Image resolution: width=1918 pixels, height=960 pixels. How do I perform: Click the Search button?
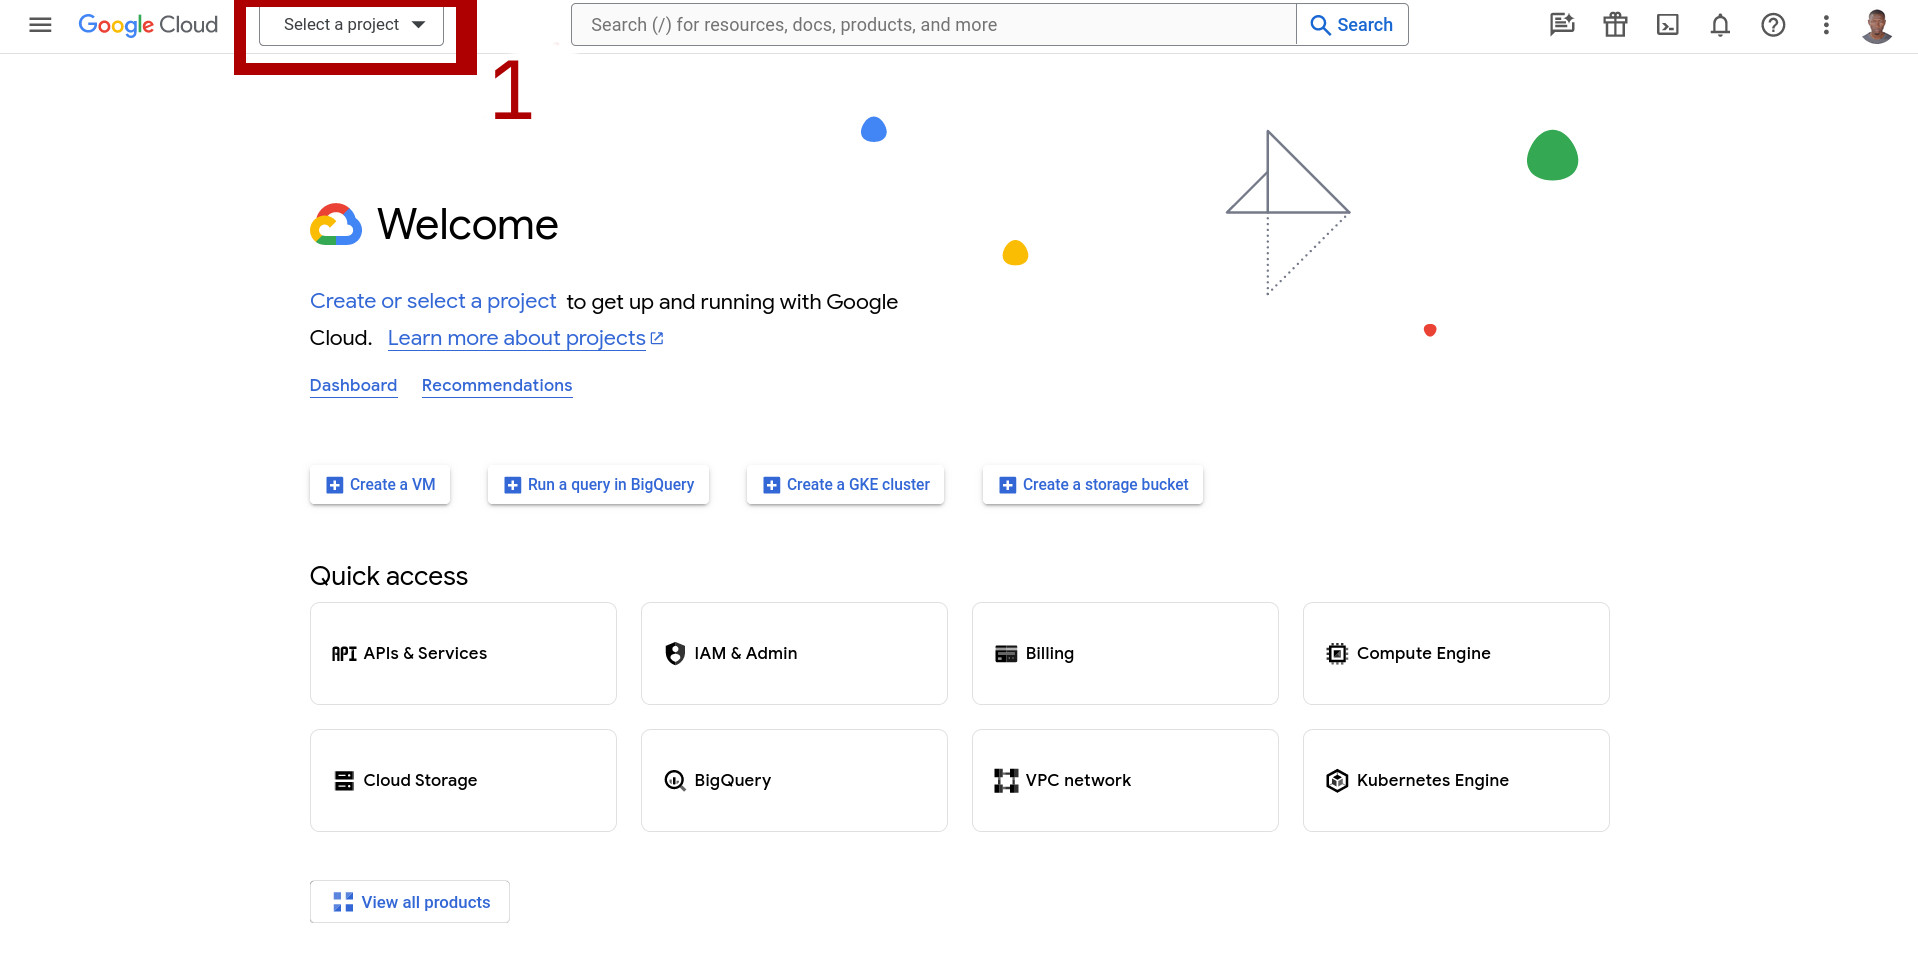(1352, 25)
